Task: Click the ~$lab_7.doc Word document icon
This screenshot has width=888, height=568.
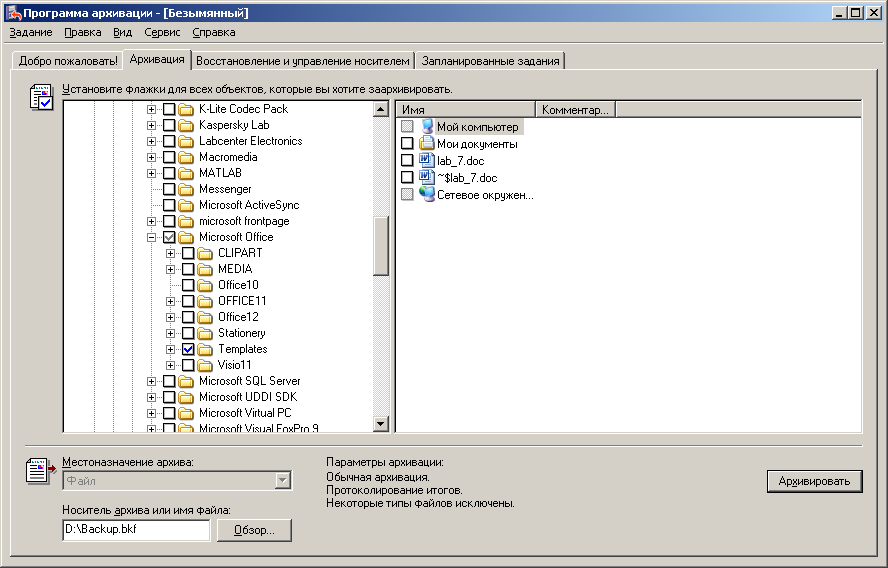Action: coord(426,177)
